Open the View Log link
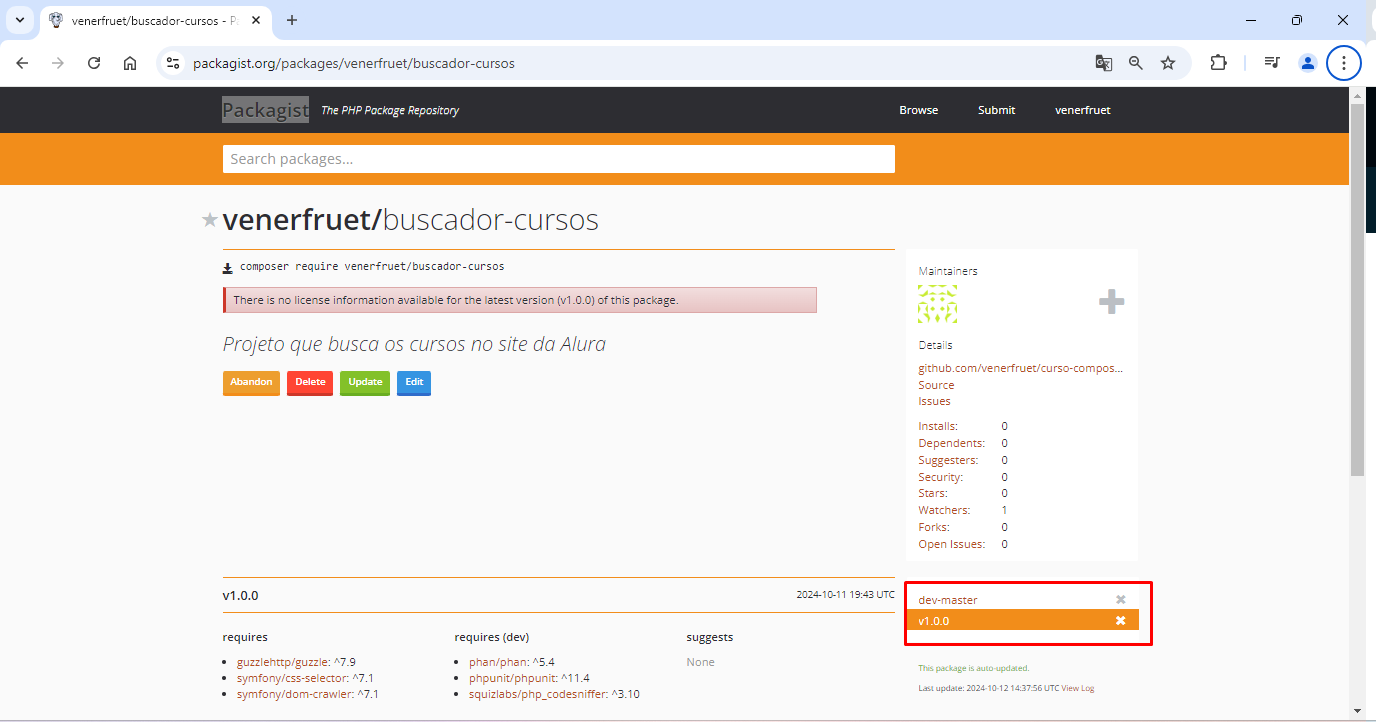The image size is (1376, 722). pos(1078,688)
